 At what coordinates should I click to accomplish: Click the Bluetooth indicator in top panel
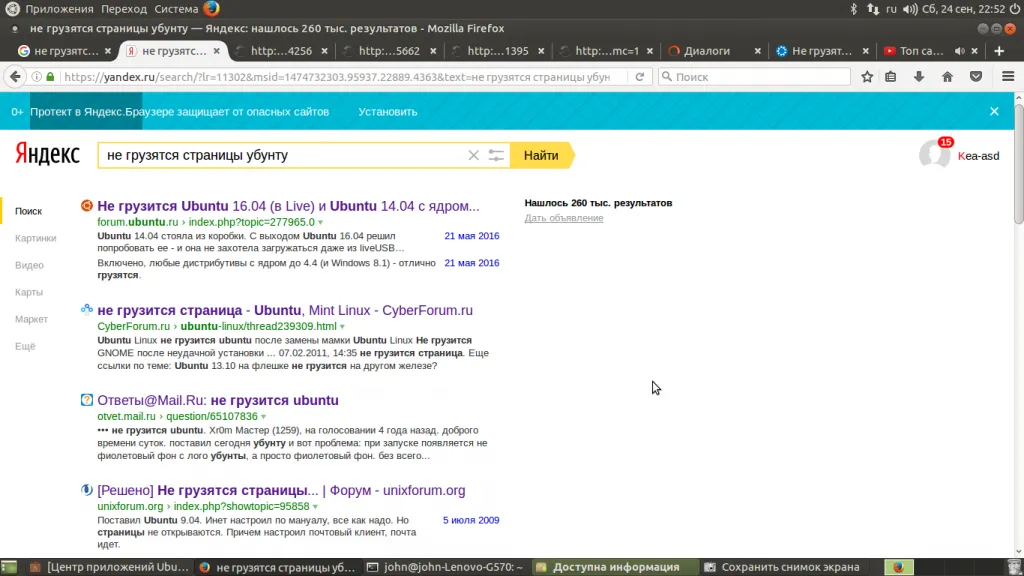(x=853, y=8)
